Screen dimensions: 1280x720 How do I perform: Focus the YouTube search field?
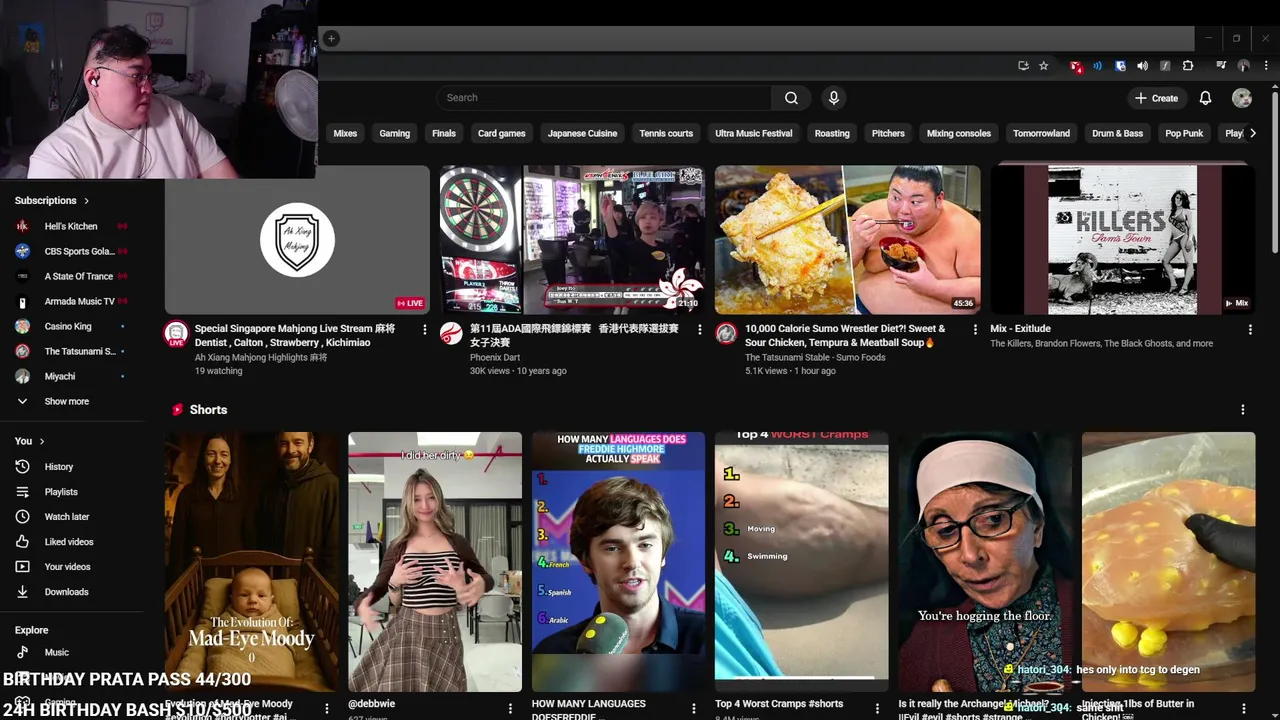[604, 98]
